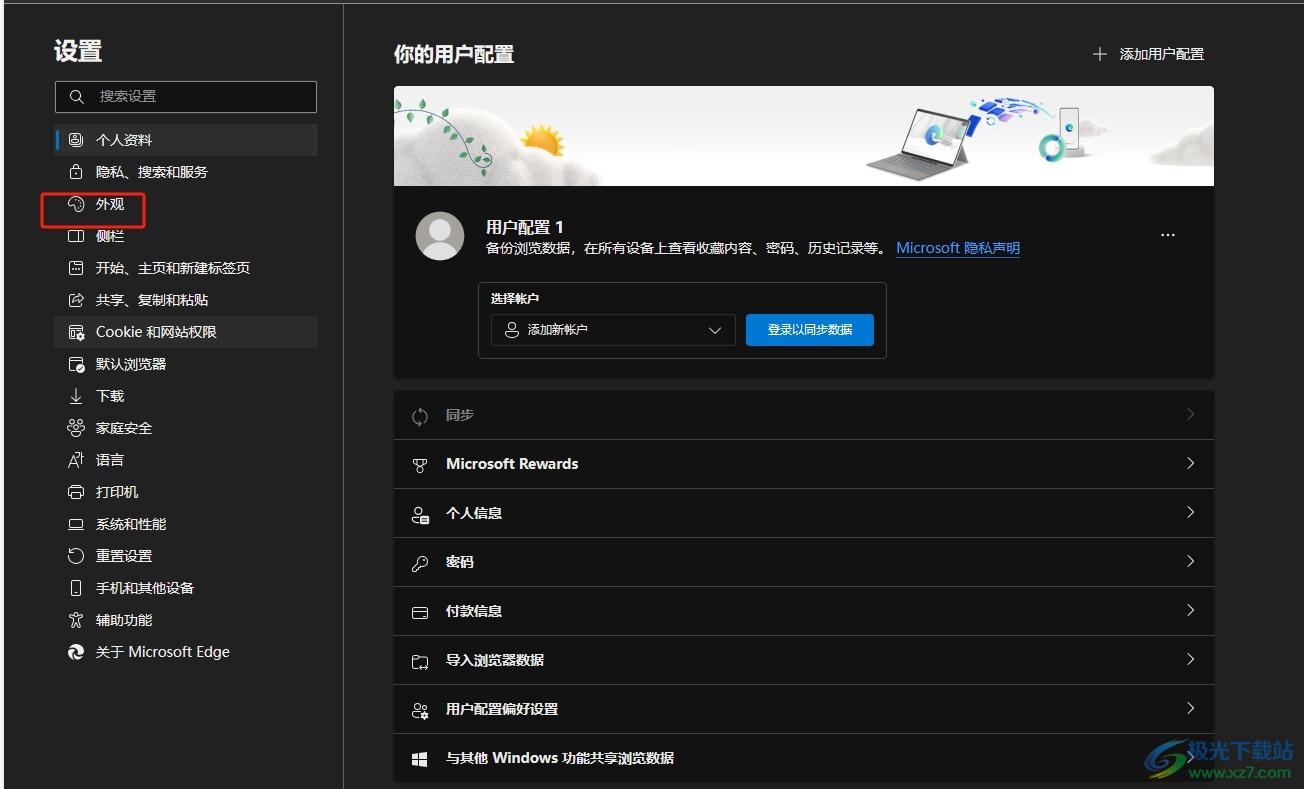Open 系统和性能 settings section

186,524
